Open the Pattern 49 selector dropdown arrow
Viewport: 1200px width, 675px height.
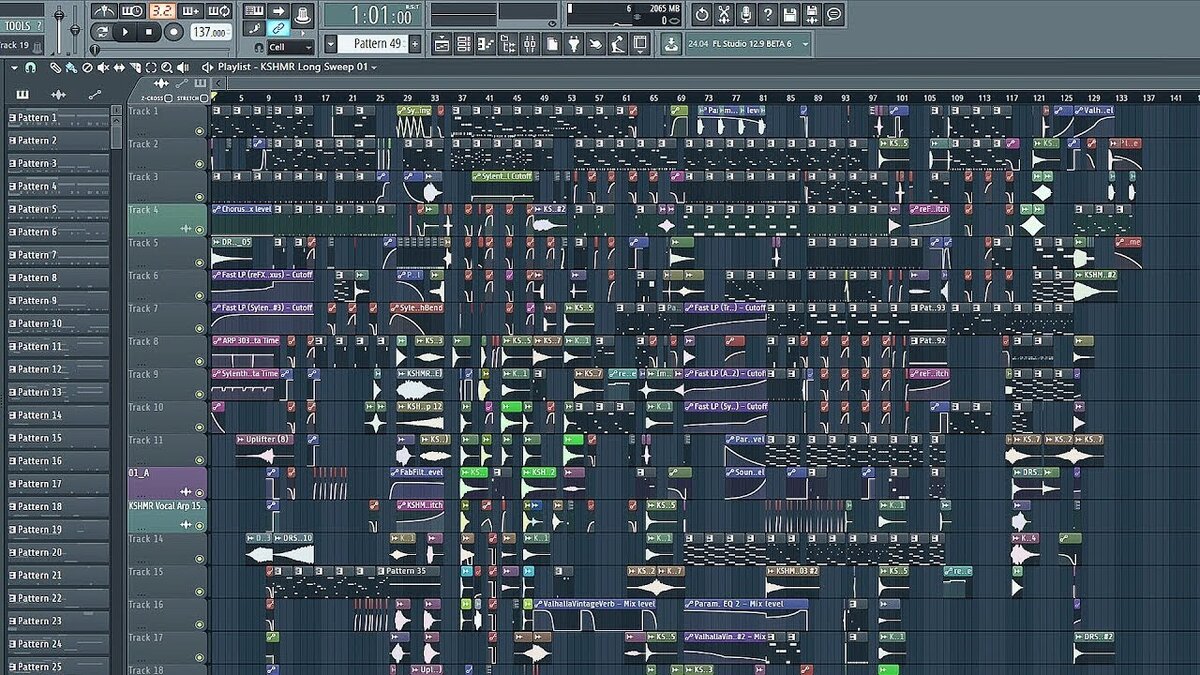click(330, 44)
